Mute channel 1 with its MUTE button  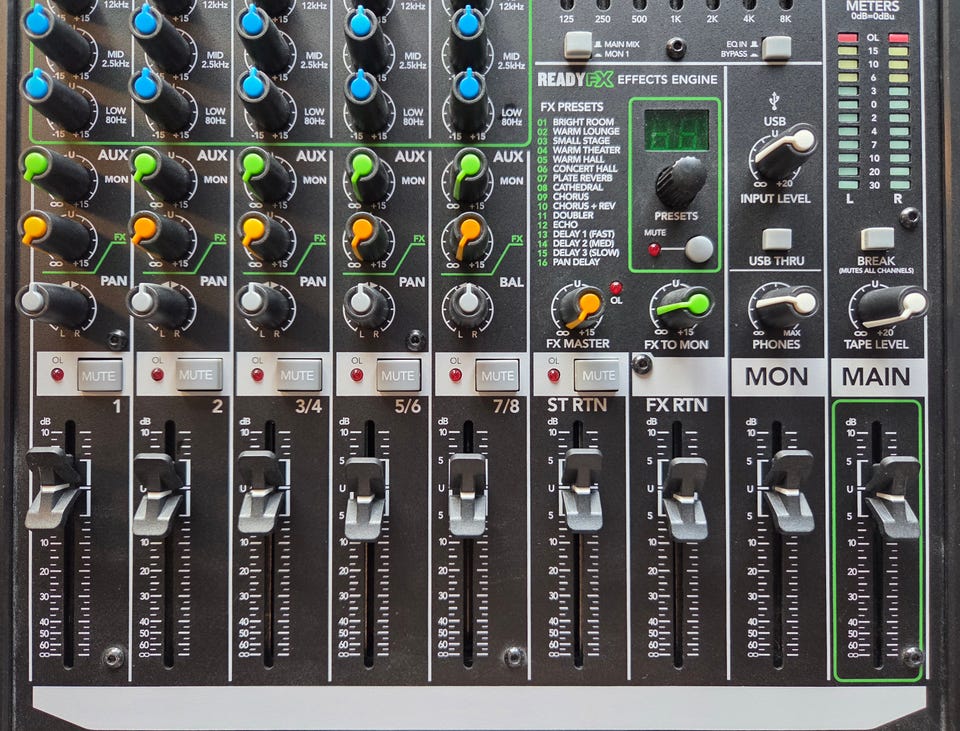100,375
